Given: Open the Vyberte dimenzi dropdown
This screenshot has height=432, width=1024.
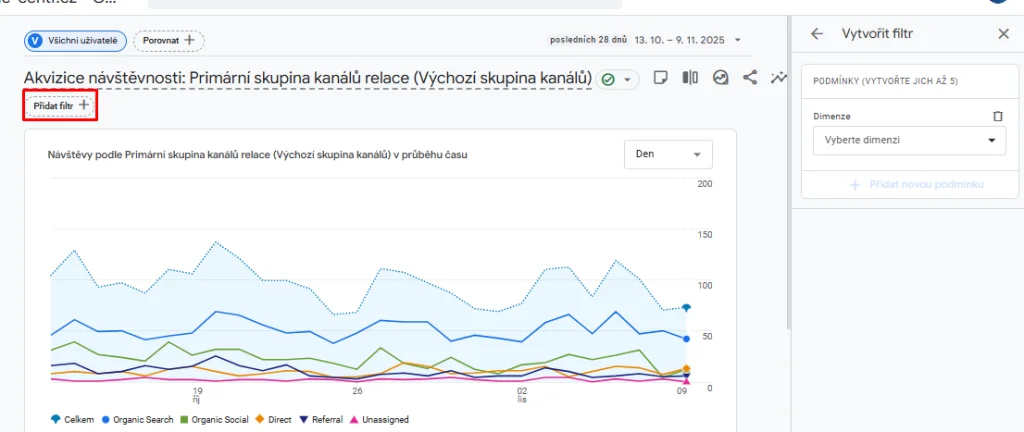Looking at the screenshot, I should (x=909, y=140).
